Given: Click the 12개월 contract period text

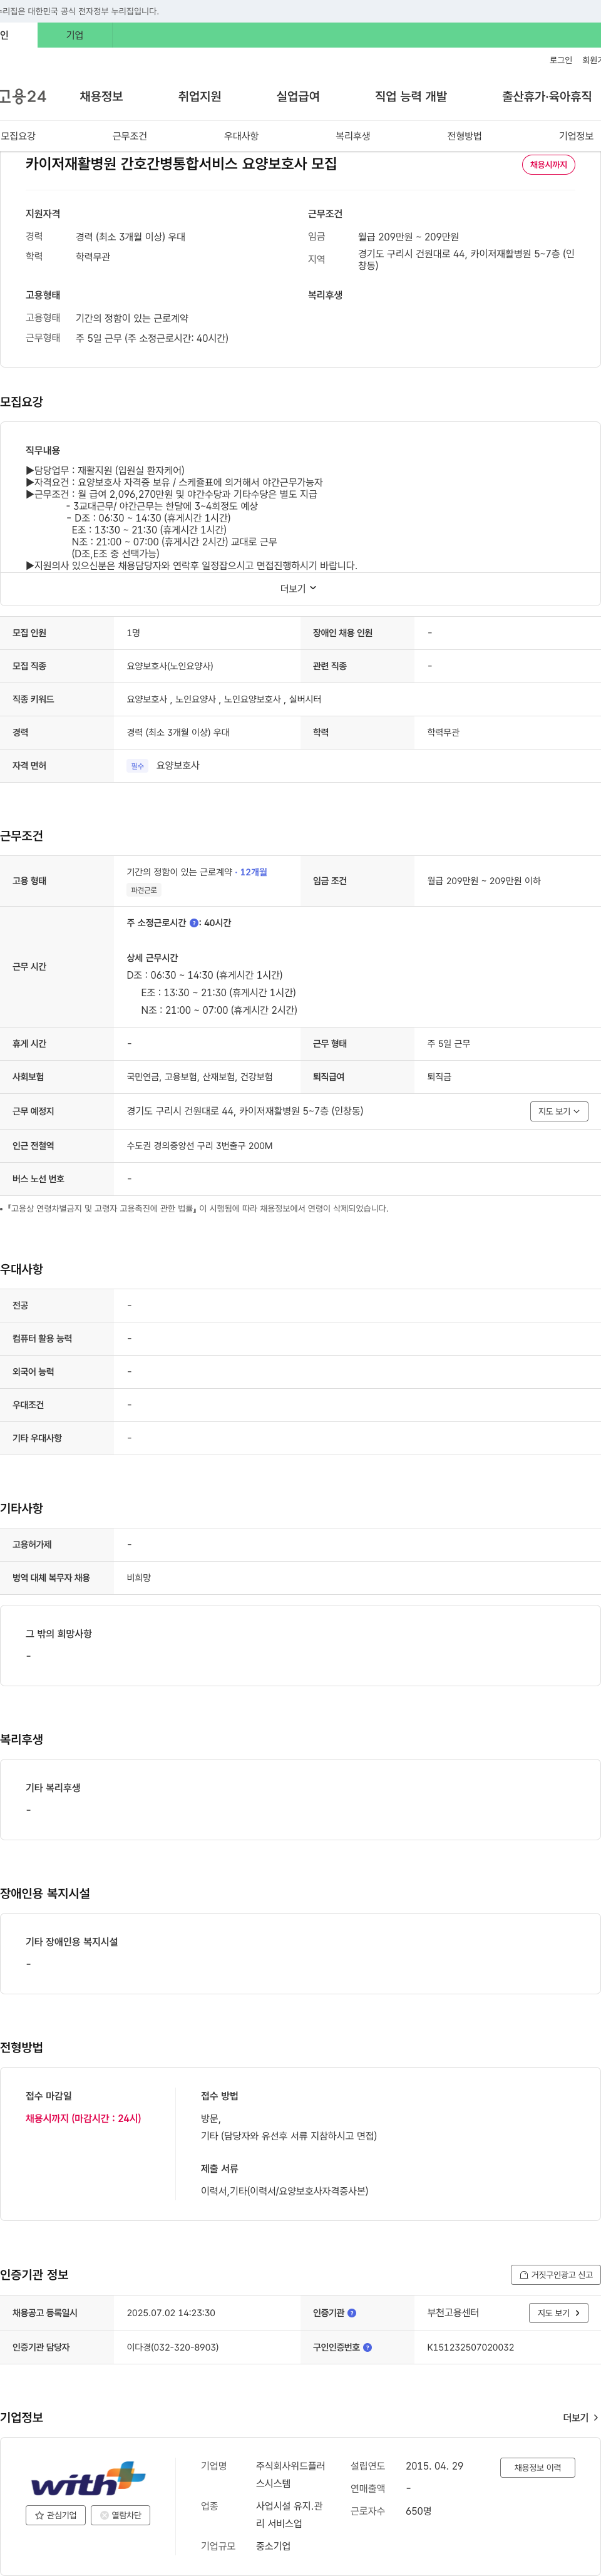Looking at the screenshot, I should (253, 872).
